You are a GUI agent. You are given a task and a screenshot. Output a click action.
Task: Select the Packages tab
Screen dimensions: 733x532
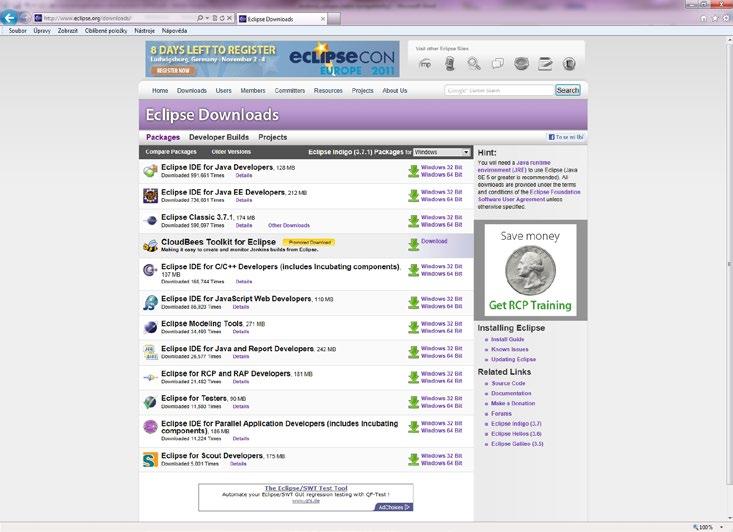coord(163,137)
